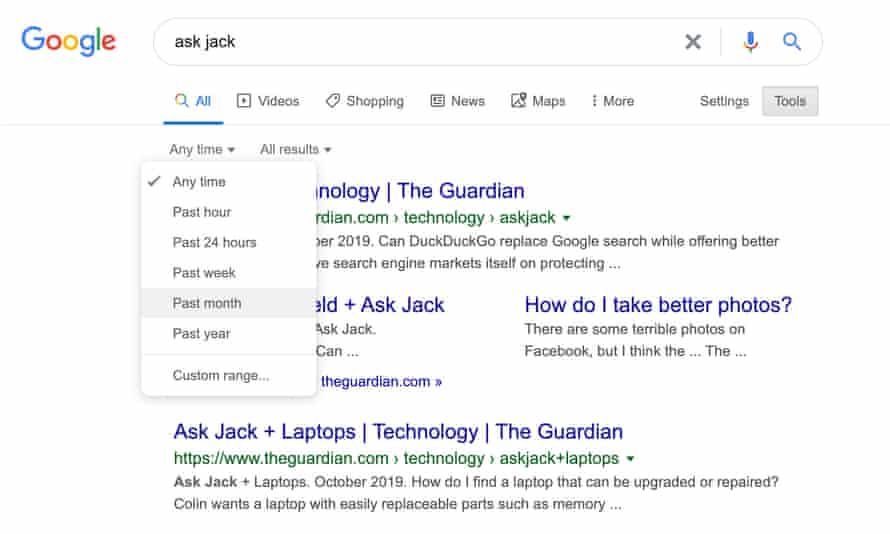
Task: Open the News results tab
Action: pos(457,101)
